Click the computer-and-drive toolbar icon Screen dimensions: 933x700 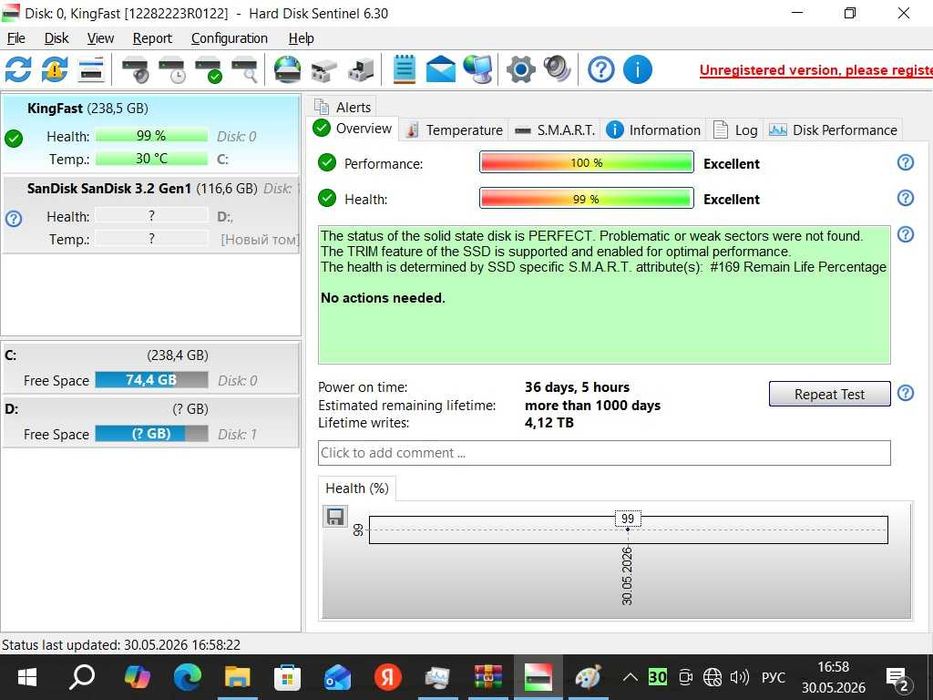[361, 70]
